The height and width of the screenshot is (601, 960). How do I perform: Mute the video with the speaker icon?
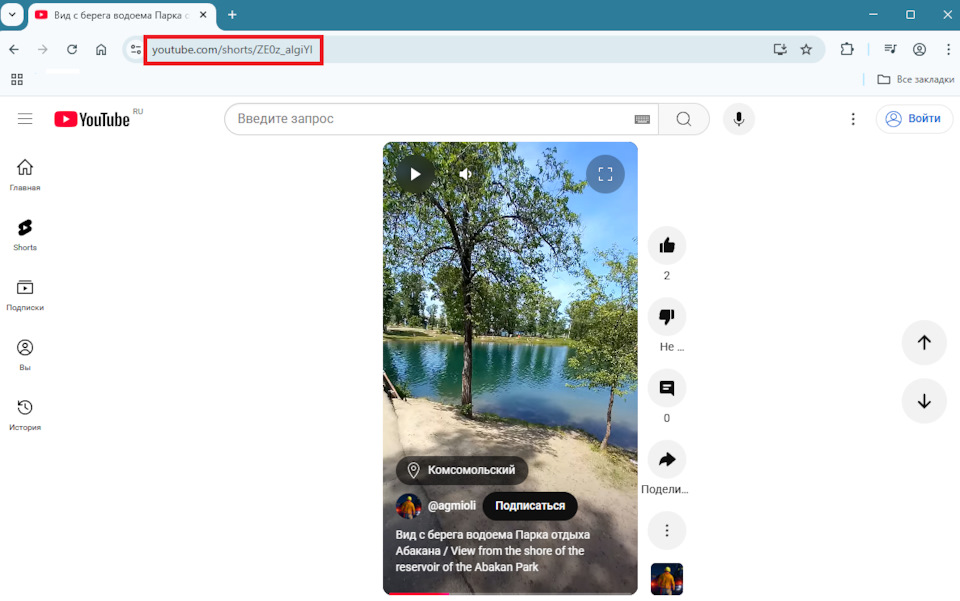[466, 174]
